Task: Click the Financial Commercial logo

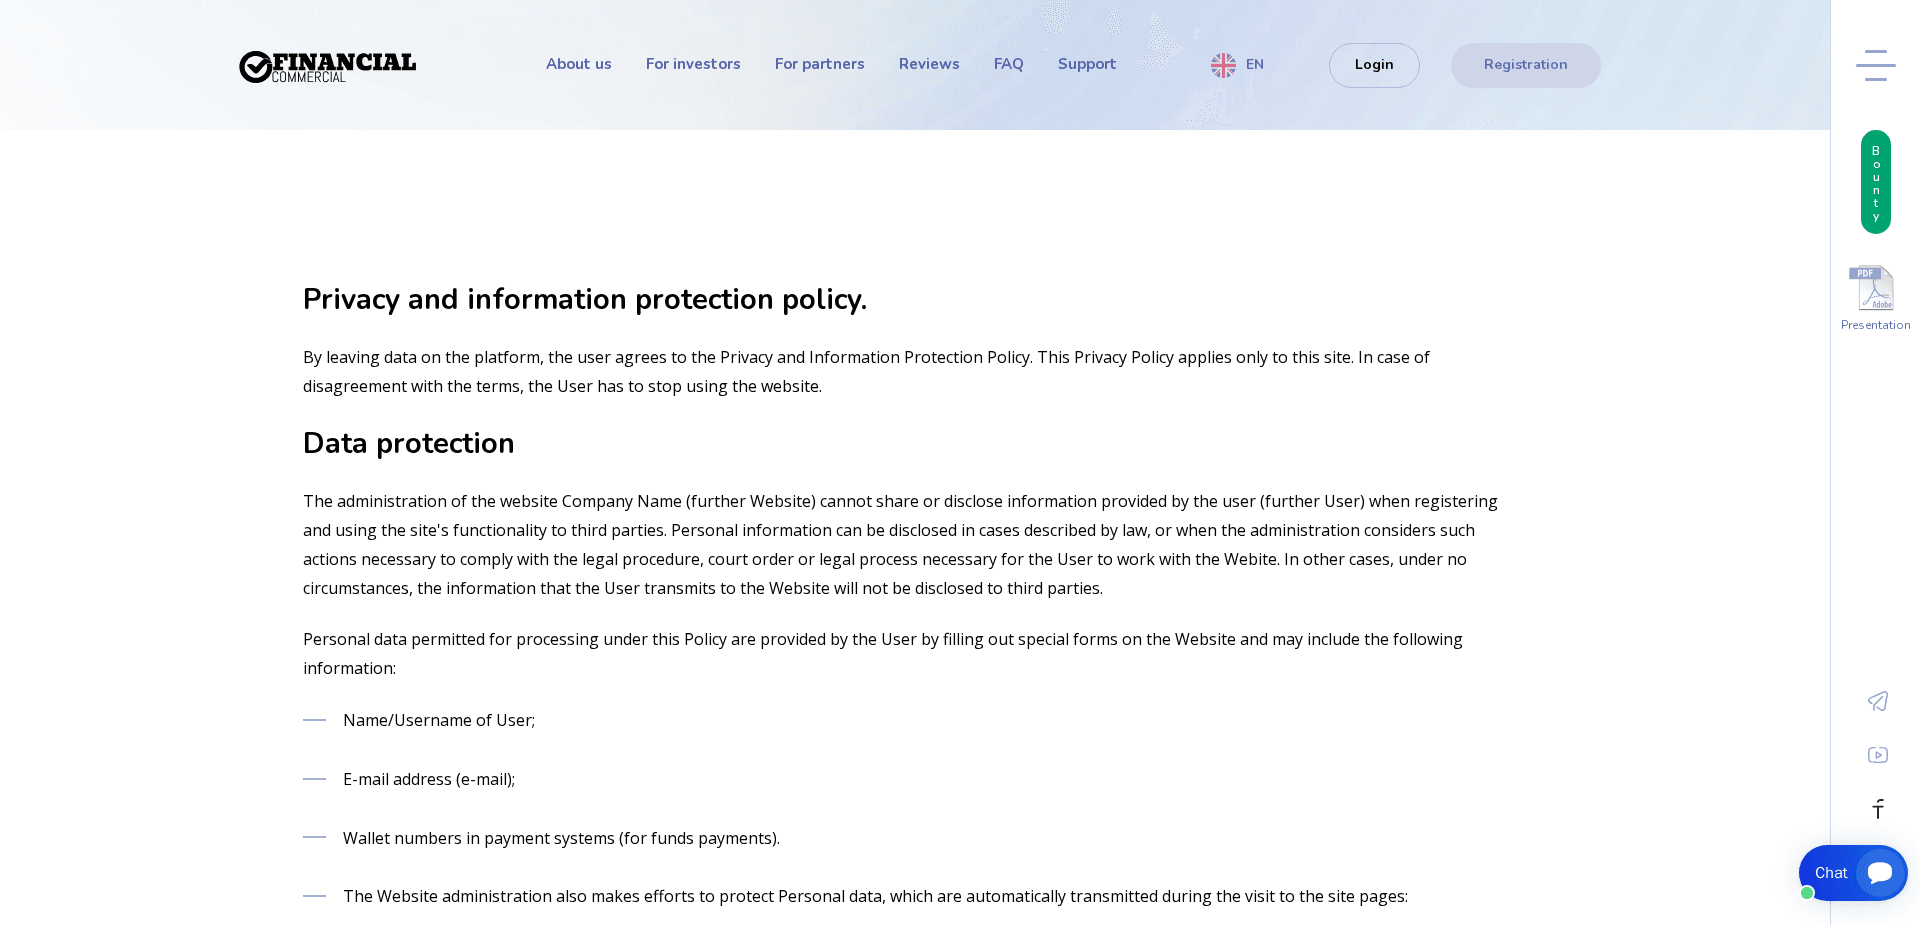Action: 327,65
